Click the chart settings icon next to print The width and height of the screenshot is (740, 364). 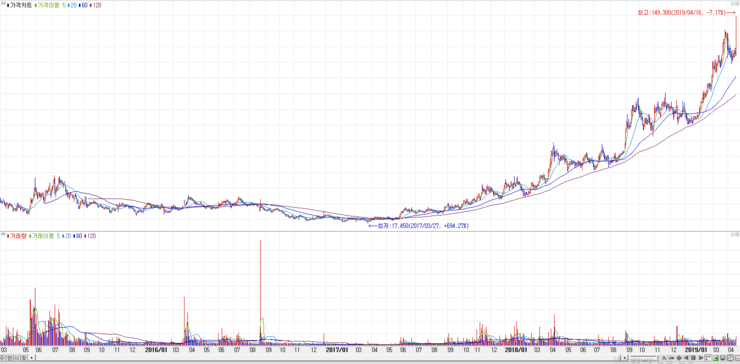click(x=731, y=358)
